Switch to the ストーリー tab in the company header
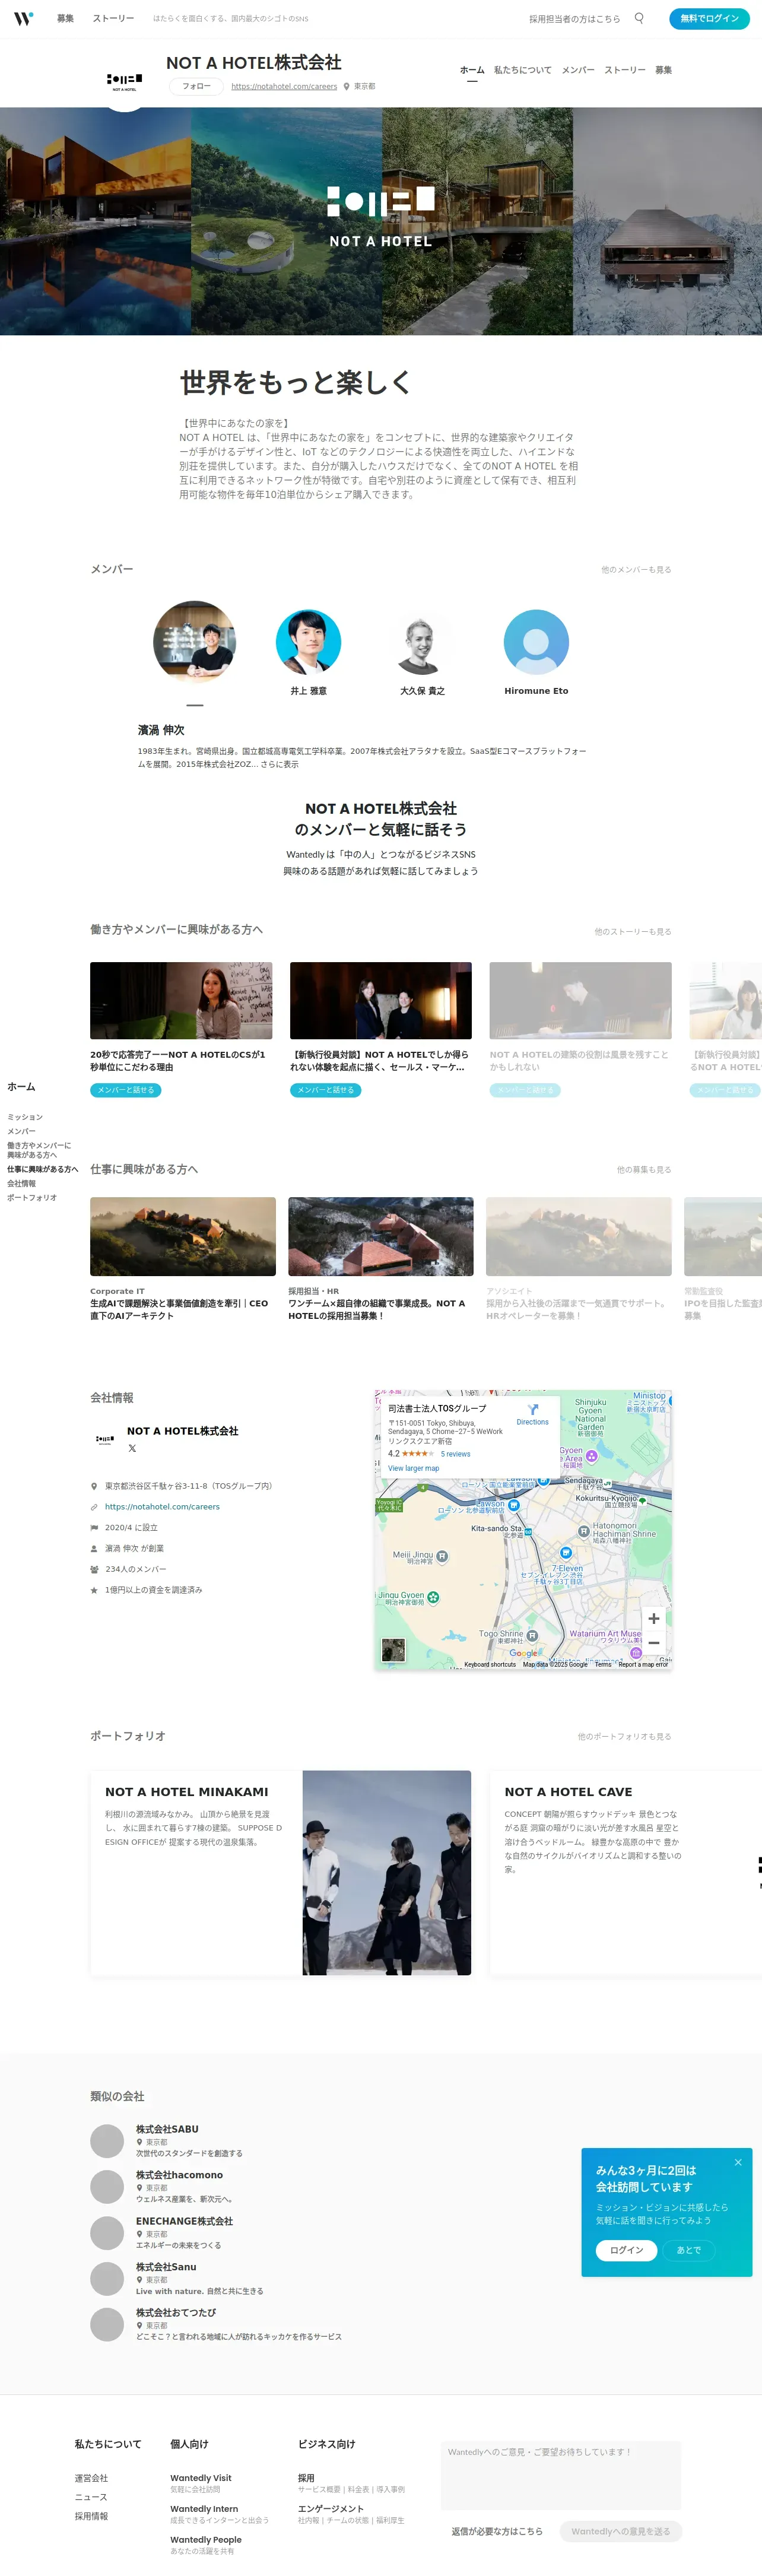 pos(625,70)
